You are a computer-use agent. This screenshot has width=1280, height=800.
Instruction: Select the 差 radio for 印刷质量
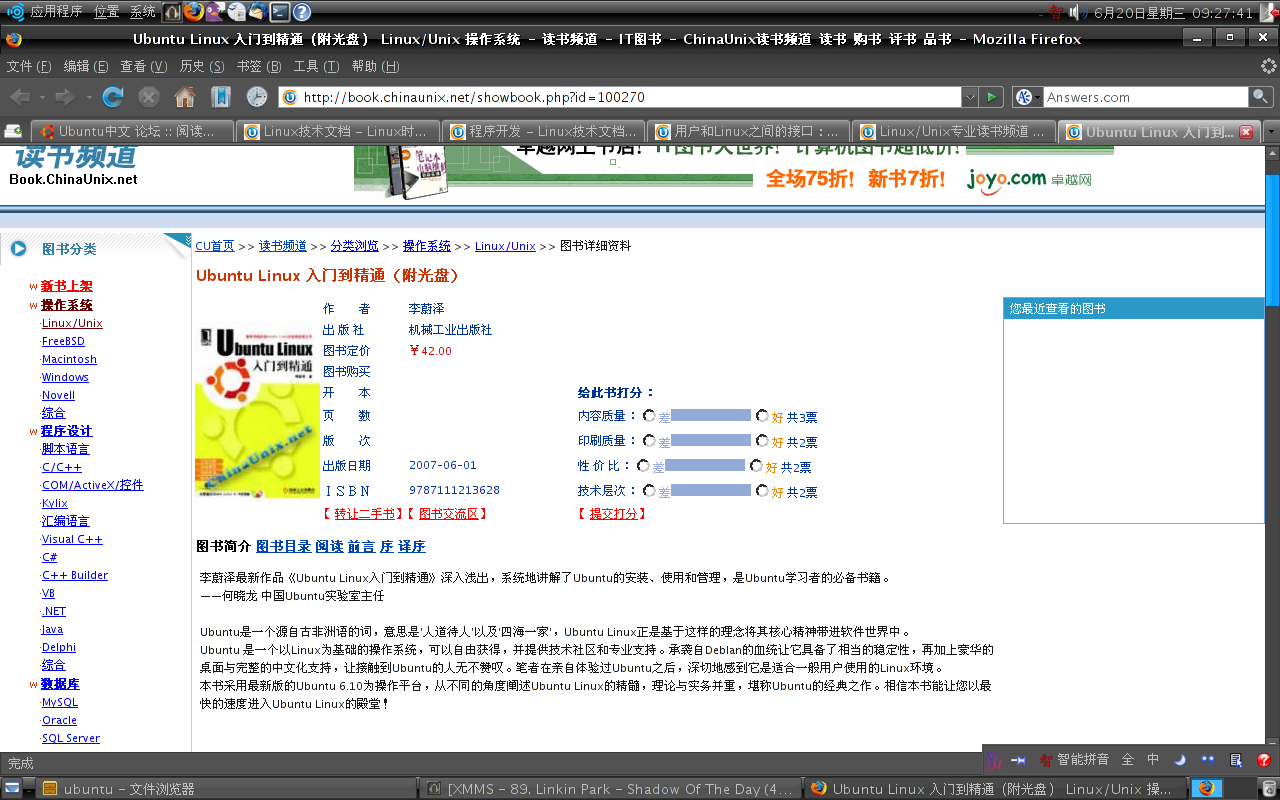[650, 441]
